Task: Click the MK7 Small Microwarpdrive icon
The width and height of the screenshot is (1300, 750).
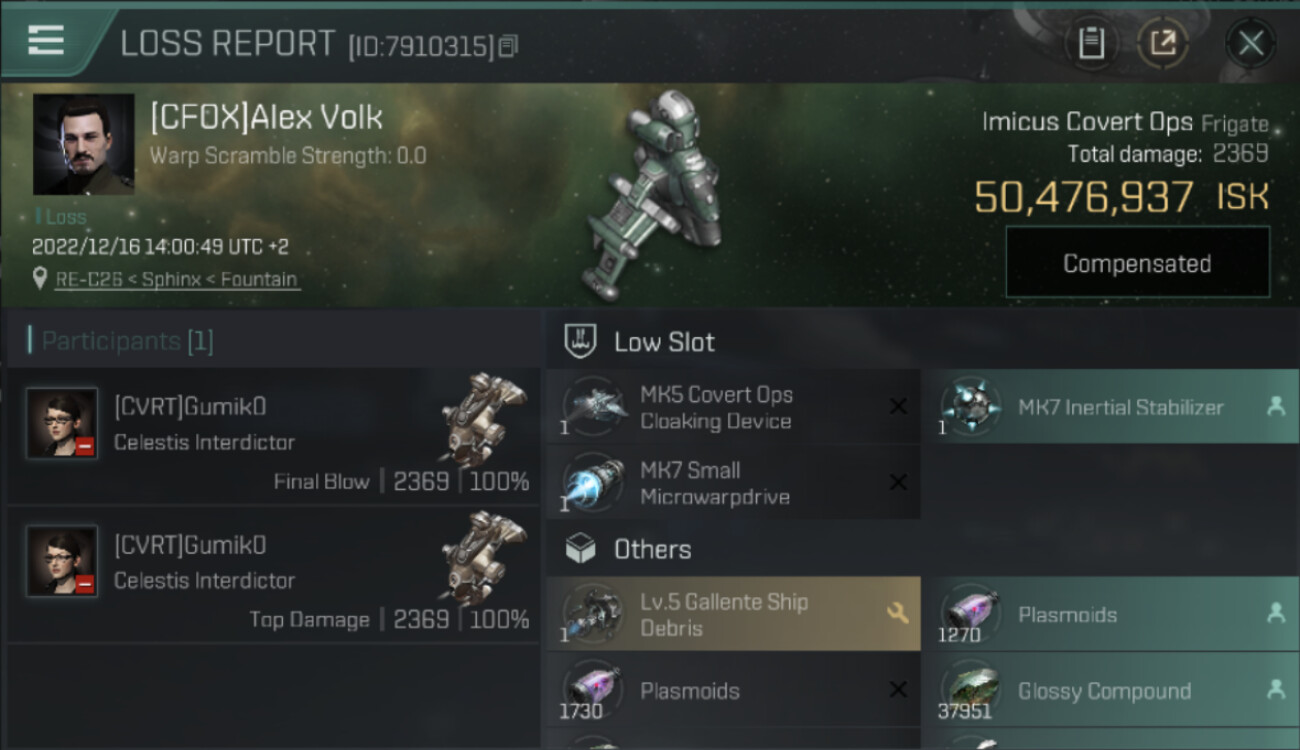Action: pyautogui.click(x=593, y=483)
